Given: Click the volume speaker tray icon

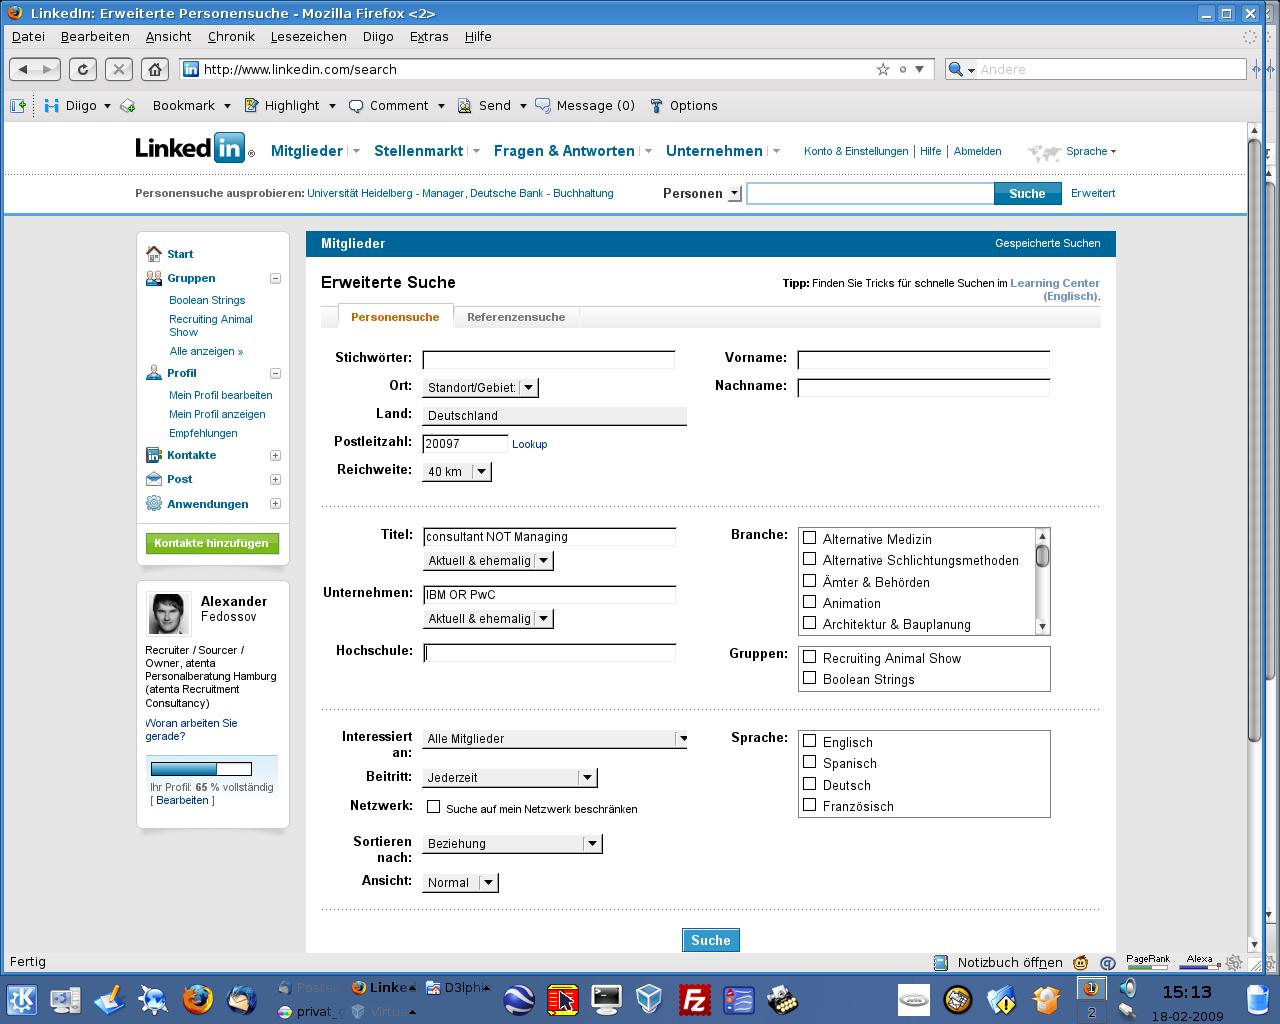Looking at the screenshot, I should 1128,988.
